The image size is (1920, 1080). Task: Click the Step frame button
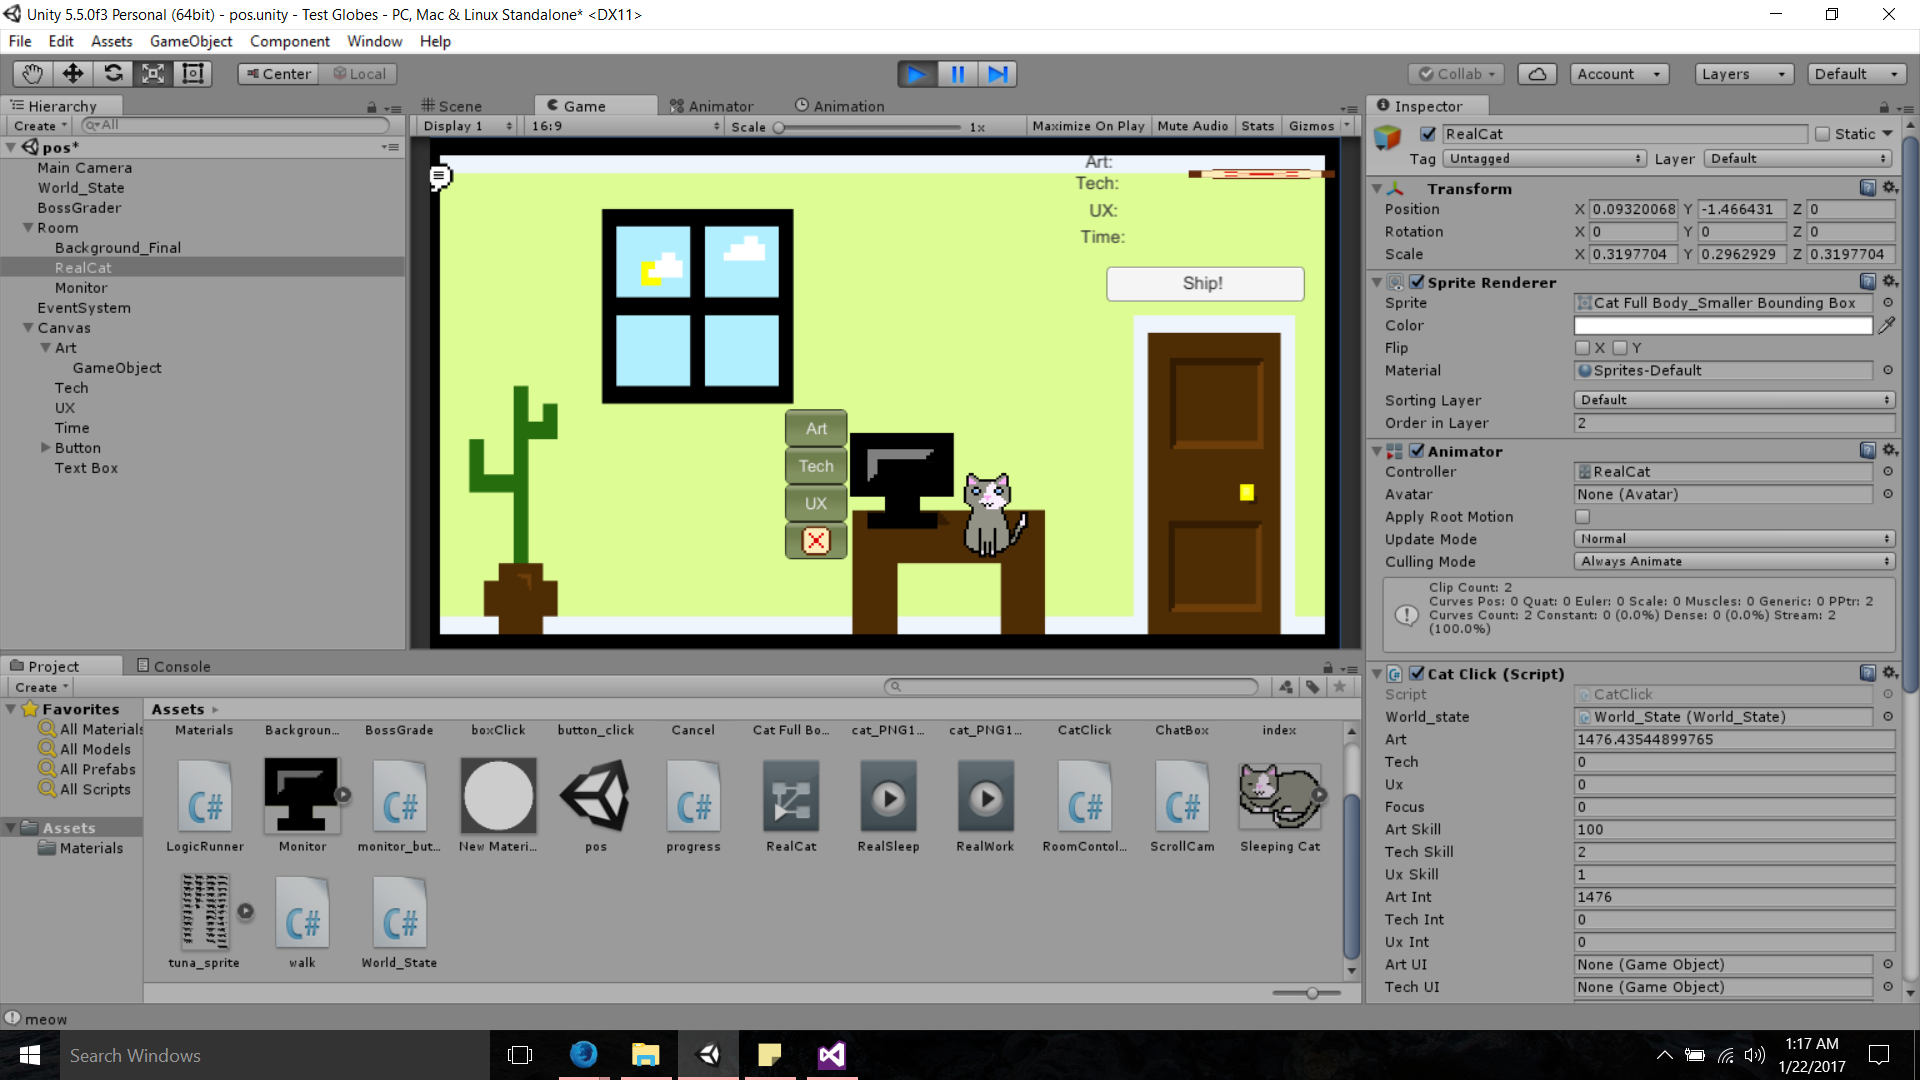pyautogui.click(x=998, y=74)
